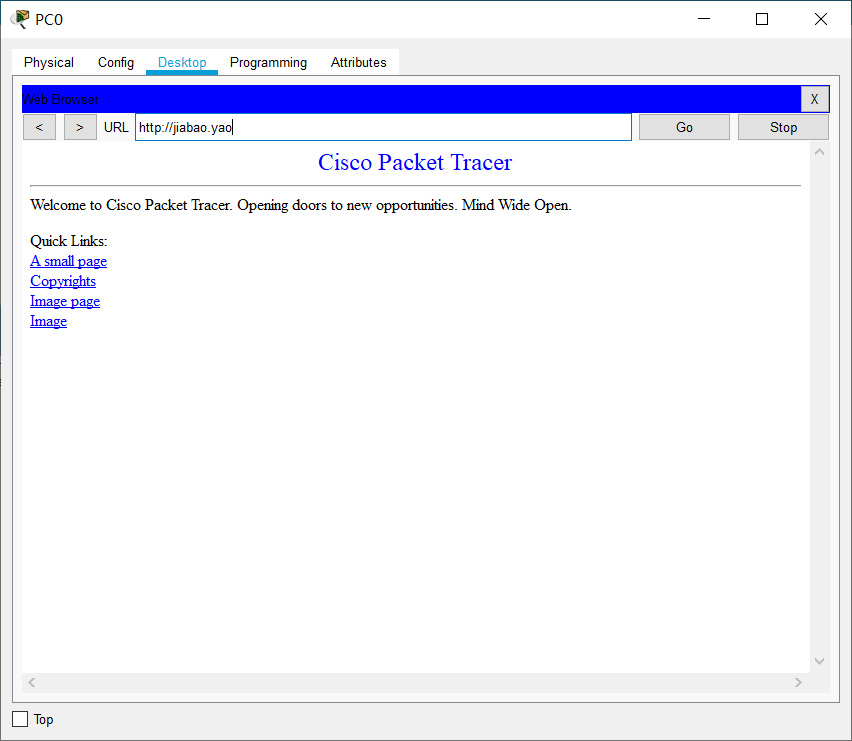Close the PC0 window

point(820,19)
